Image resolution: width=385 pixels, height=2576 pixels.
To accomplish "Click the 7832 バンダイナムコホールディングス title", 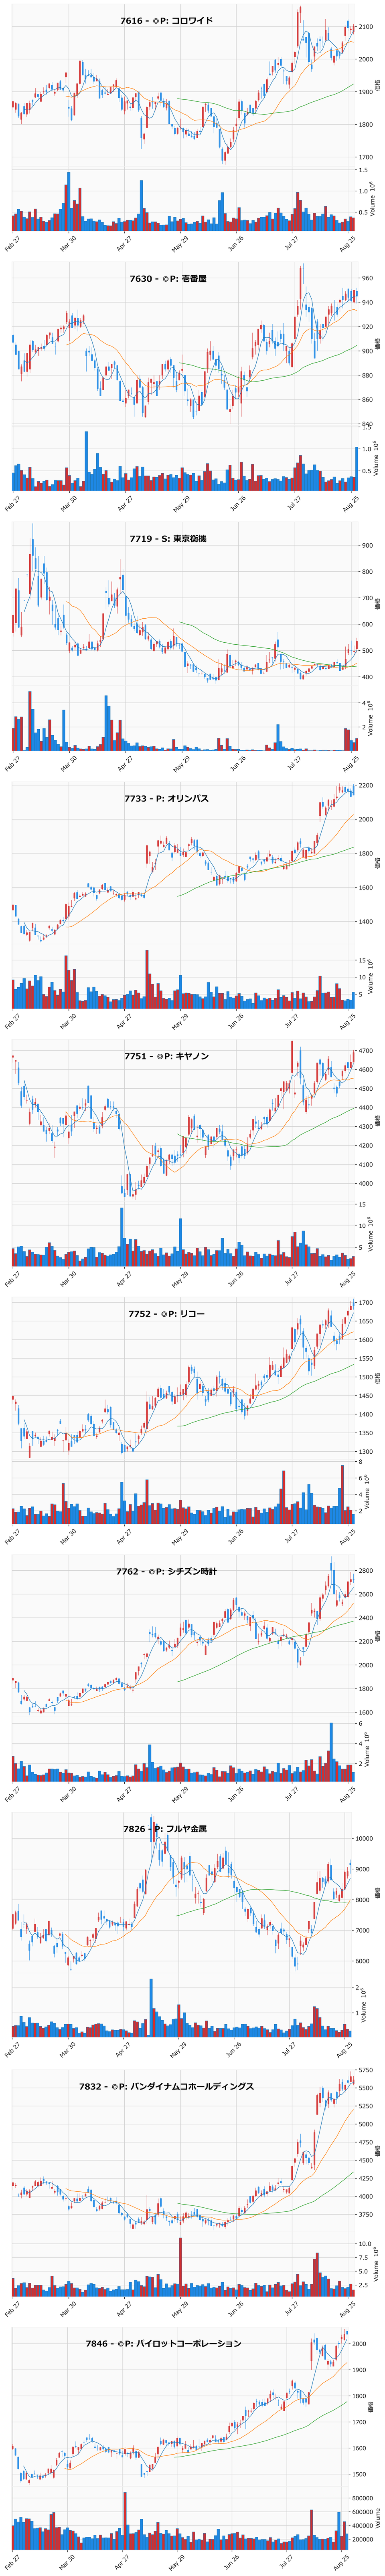I will pos(166,2087).
